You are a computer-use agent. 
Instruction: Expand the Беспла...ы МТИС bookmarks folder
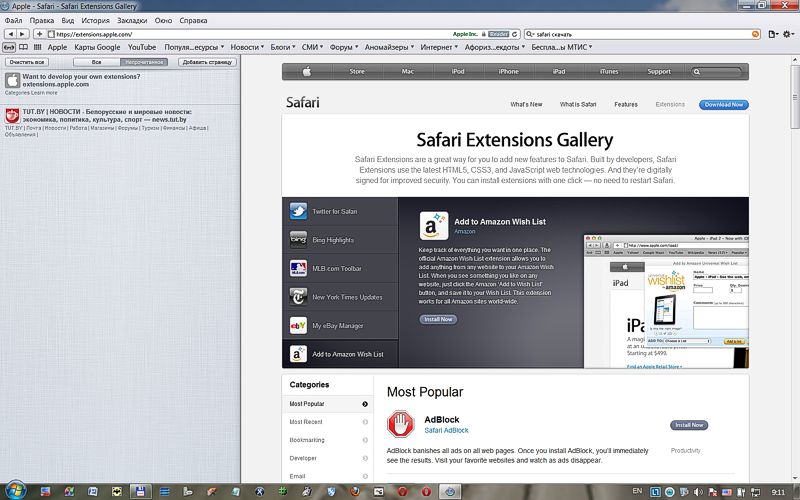[x=562, y=47]
